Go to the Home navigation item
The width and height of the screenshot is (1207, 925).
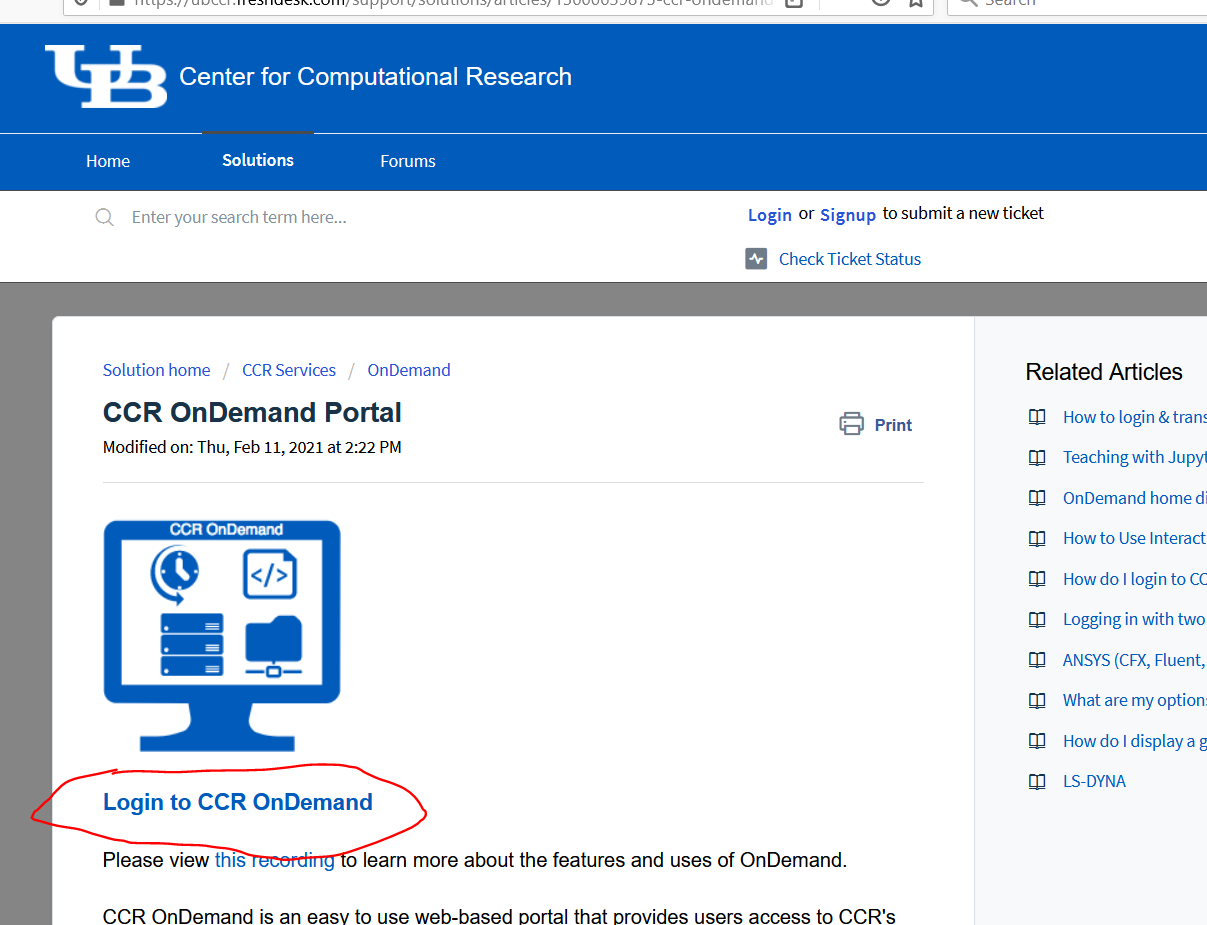(108, 161)
